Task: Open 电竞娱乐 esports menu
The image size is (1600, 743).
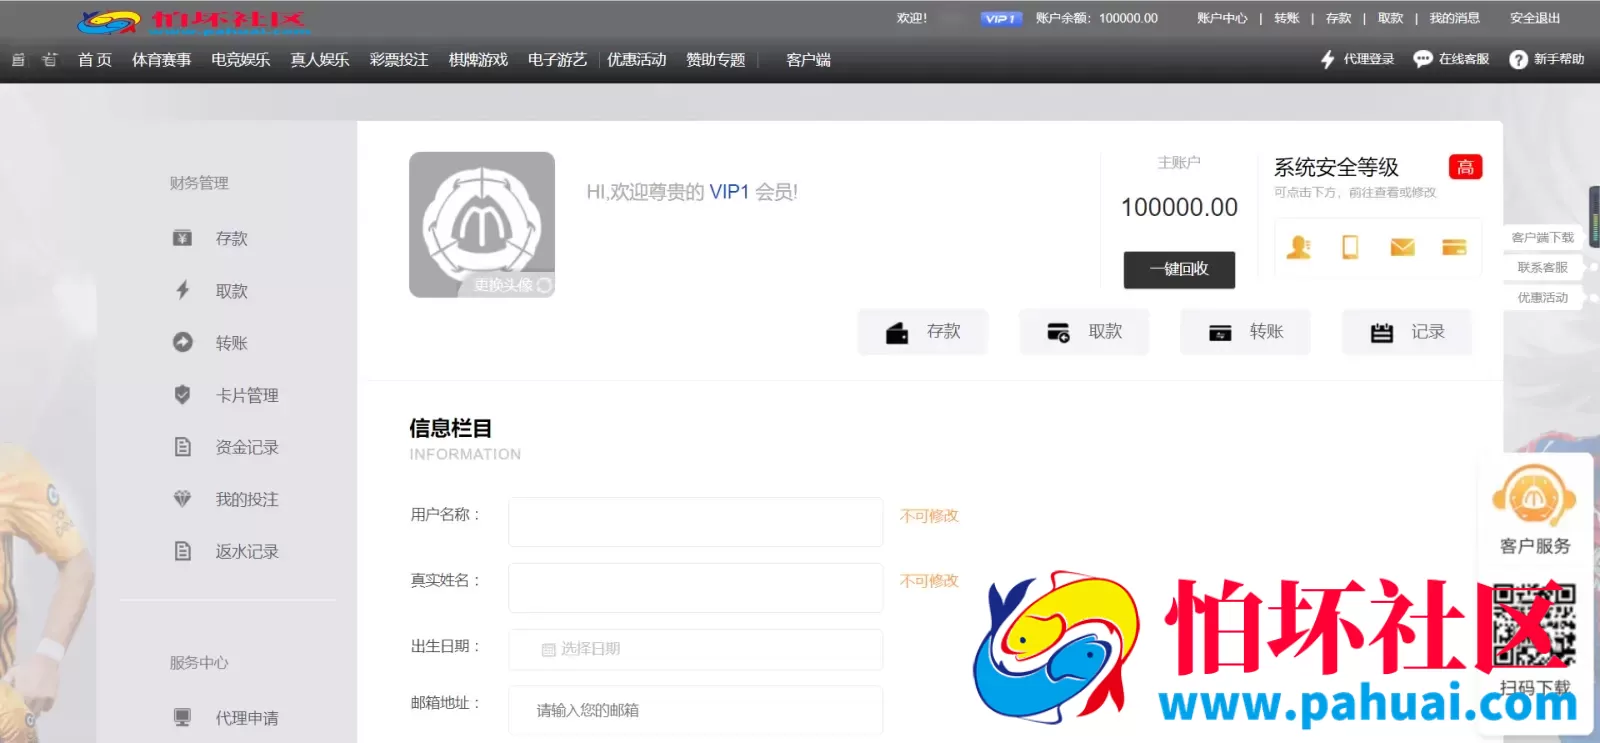Action: (x=240, y=60)
